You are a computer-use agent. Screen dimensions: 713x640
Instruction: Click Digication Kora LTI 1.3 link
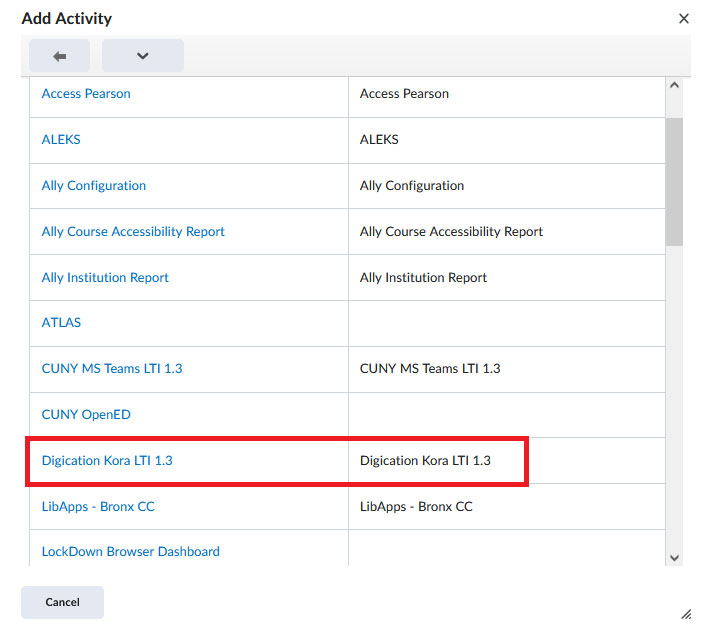coord(107,461)
